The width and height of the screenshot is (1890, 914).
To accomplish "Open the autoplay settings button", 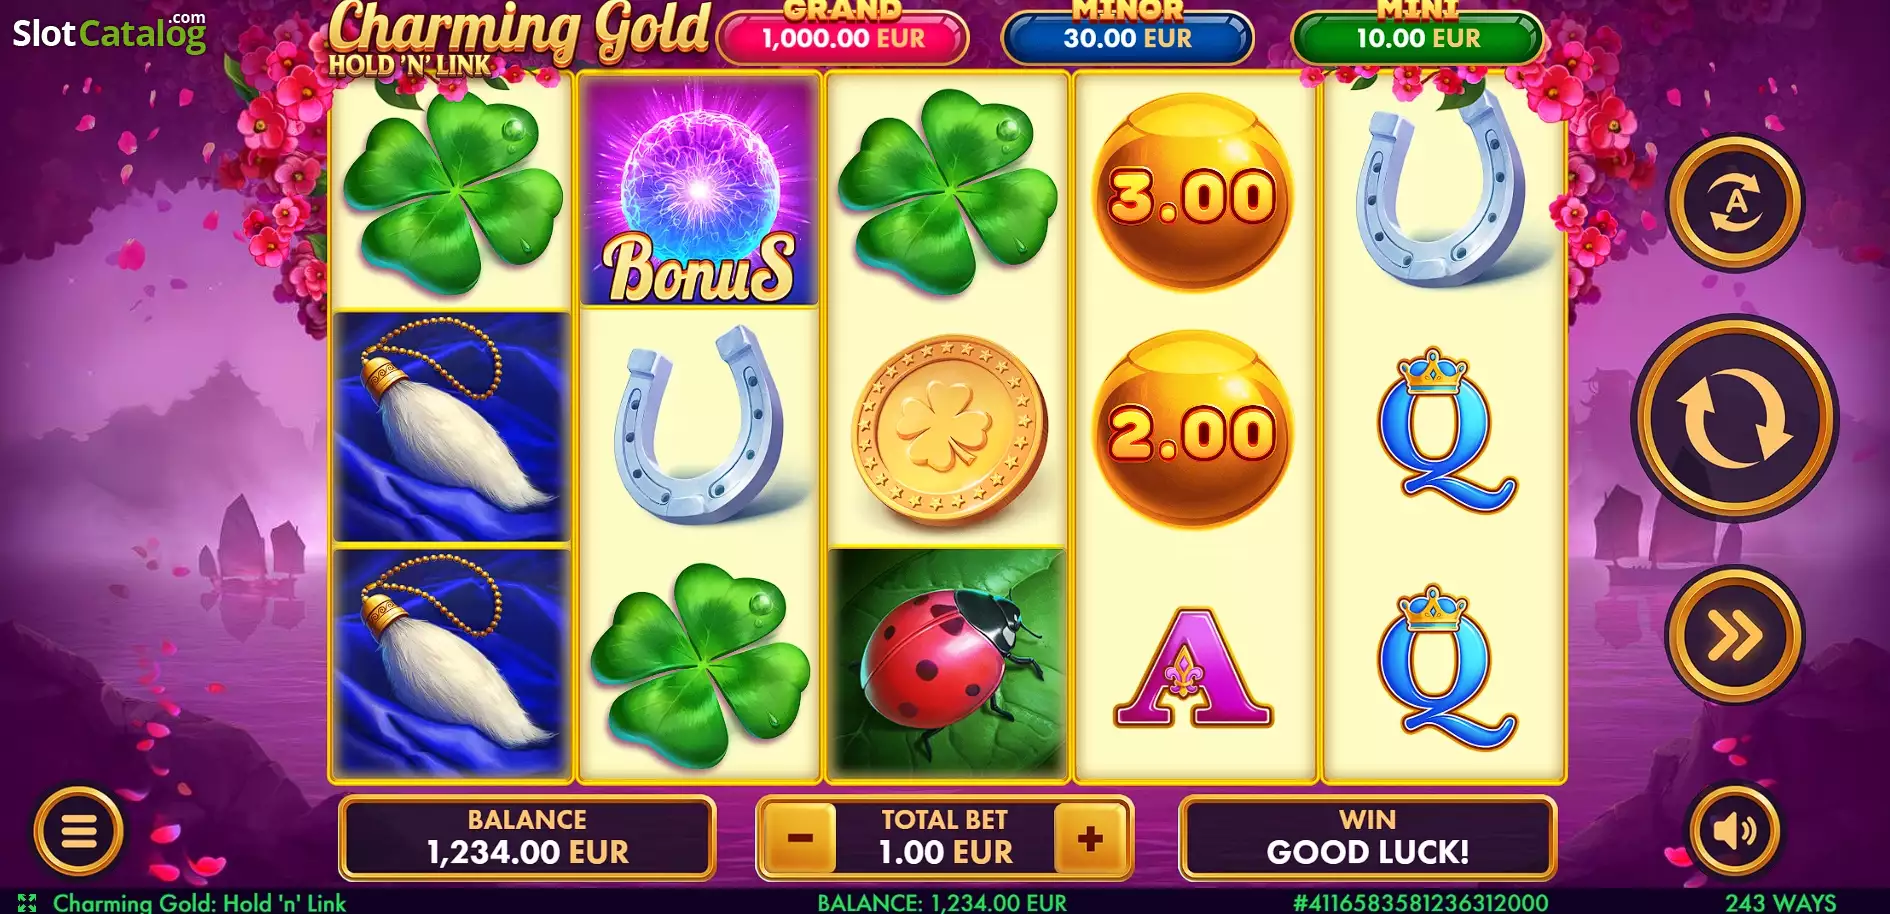I will (1735, 203).
